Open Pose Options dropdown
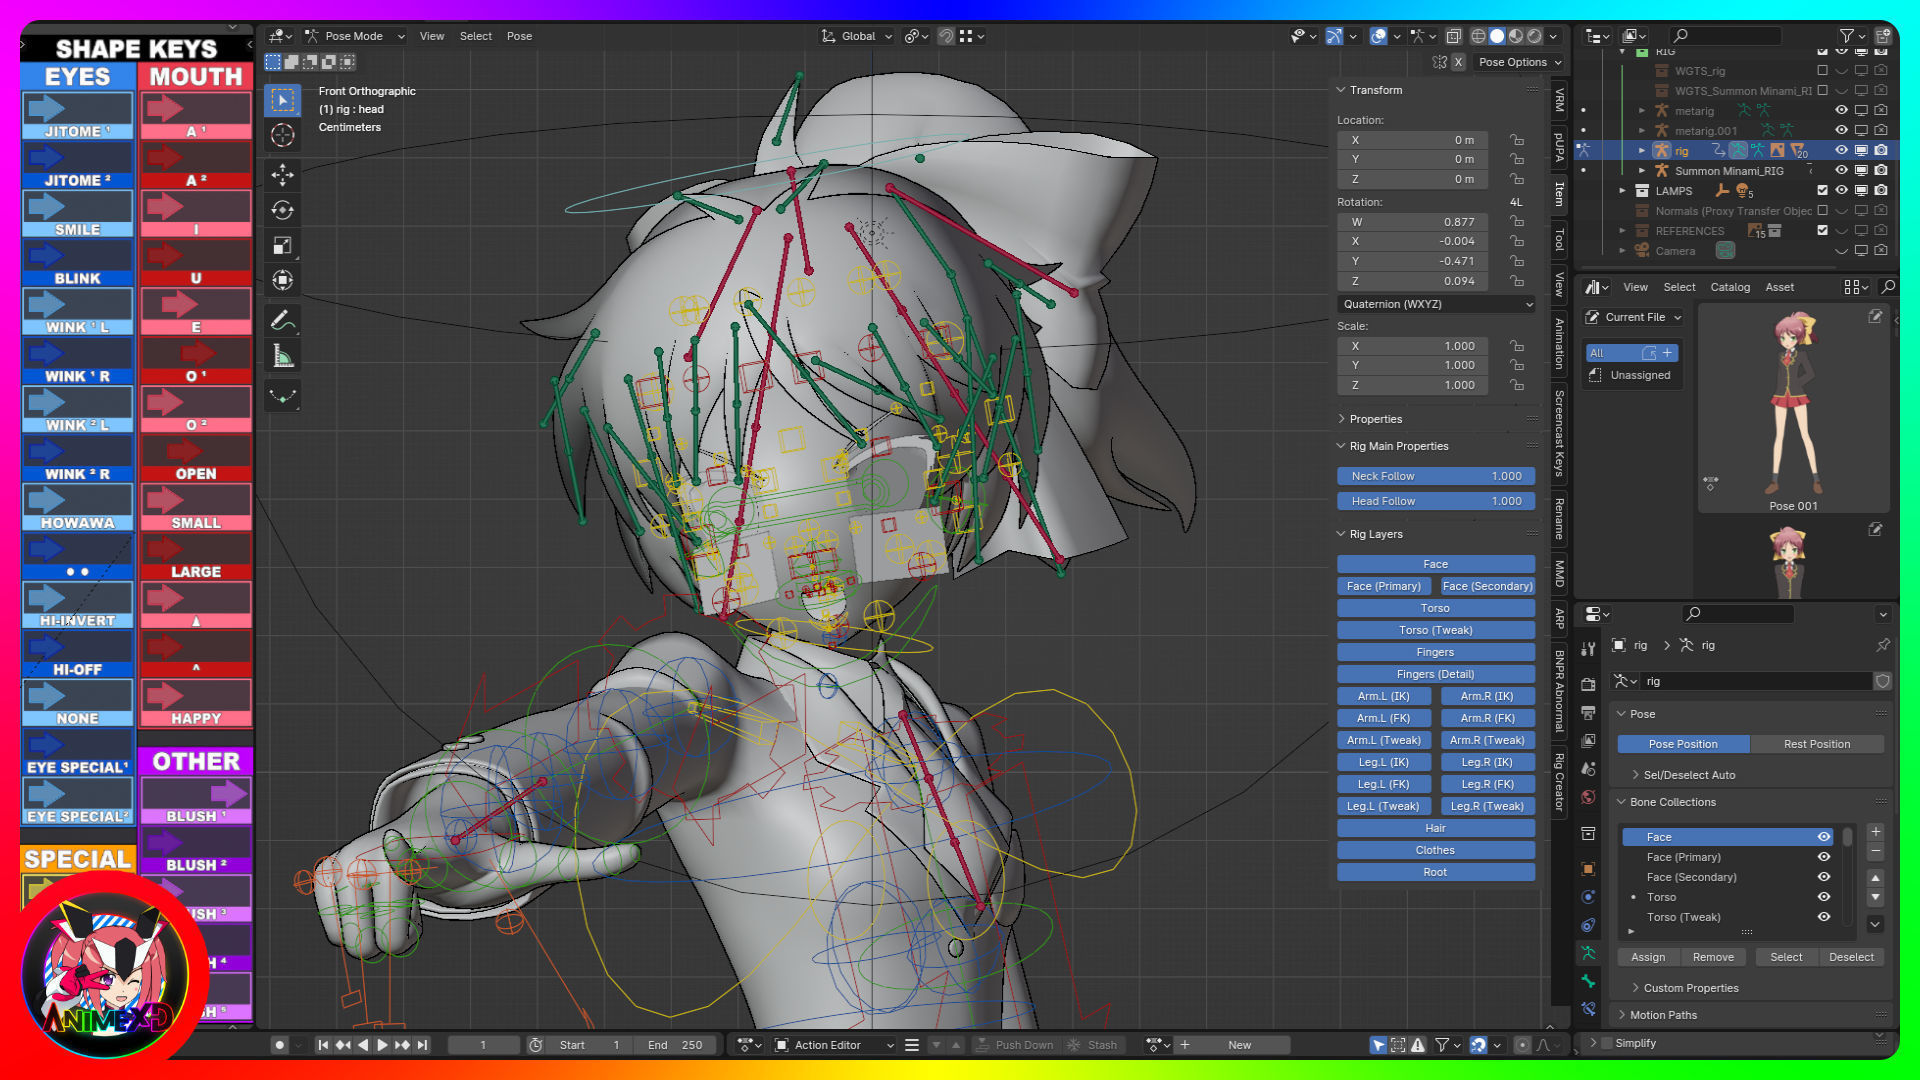The image size is (1920, 1080). [1519, 62]
